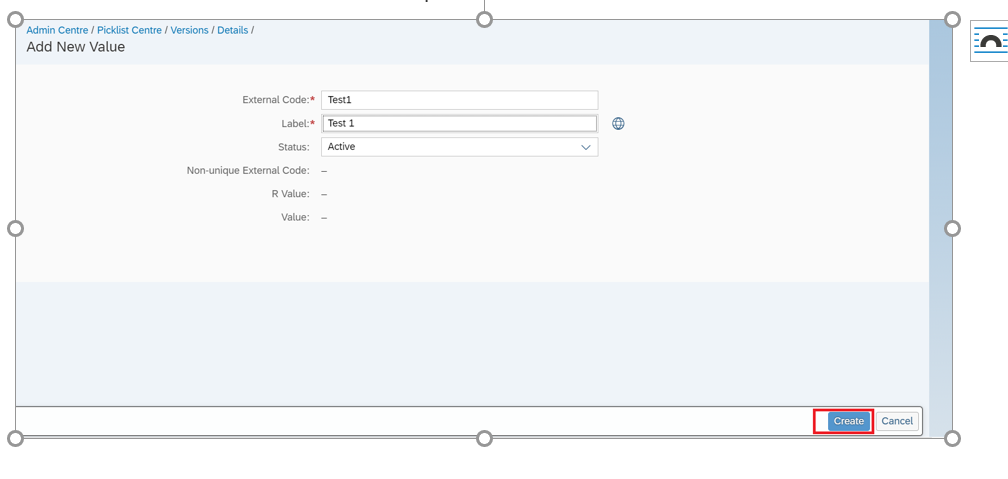The width and height of the screenshot is (1008, 479).
Task: Click the Create button
Action: tap(849, 421)
